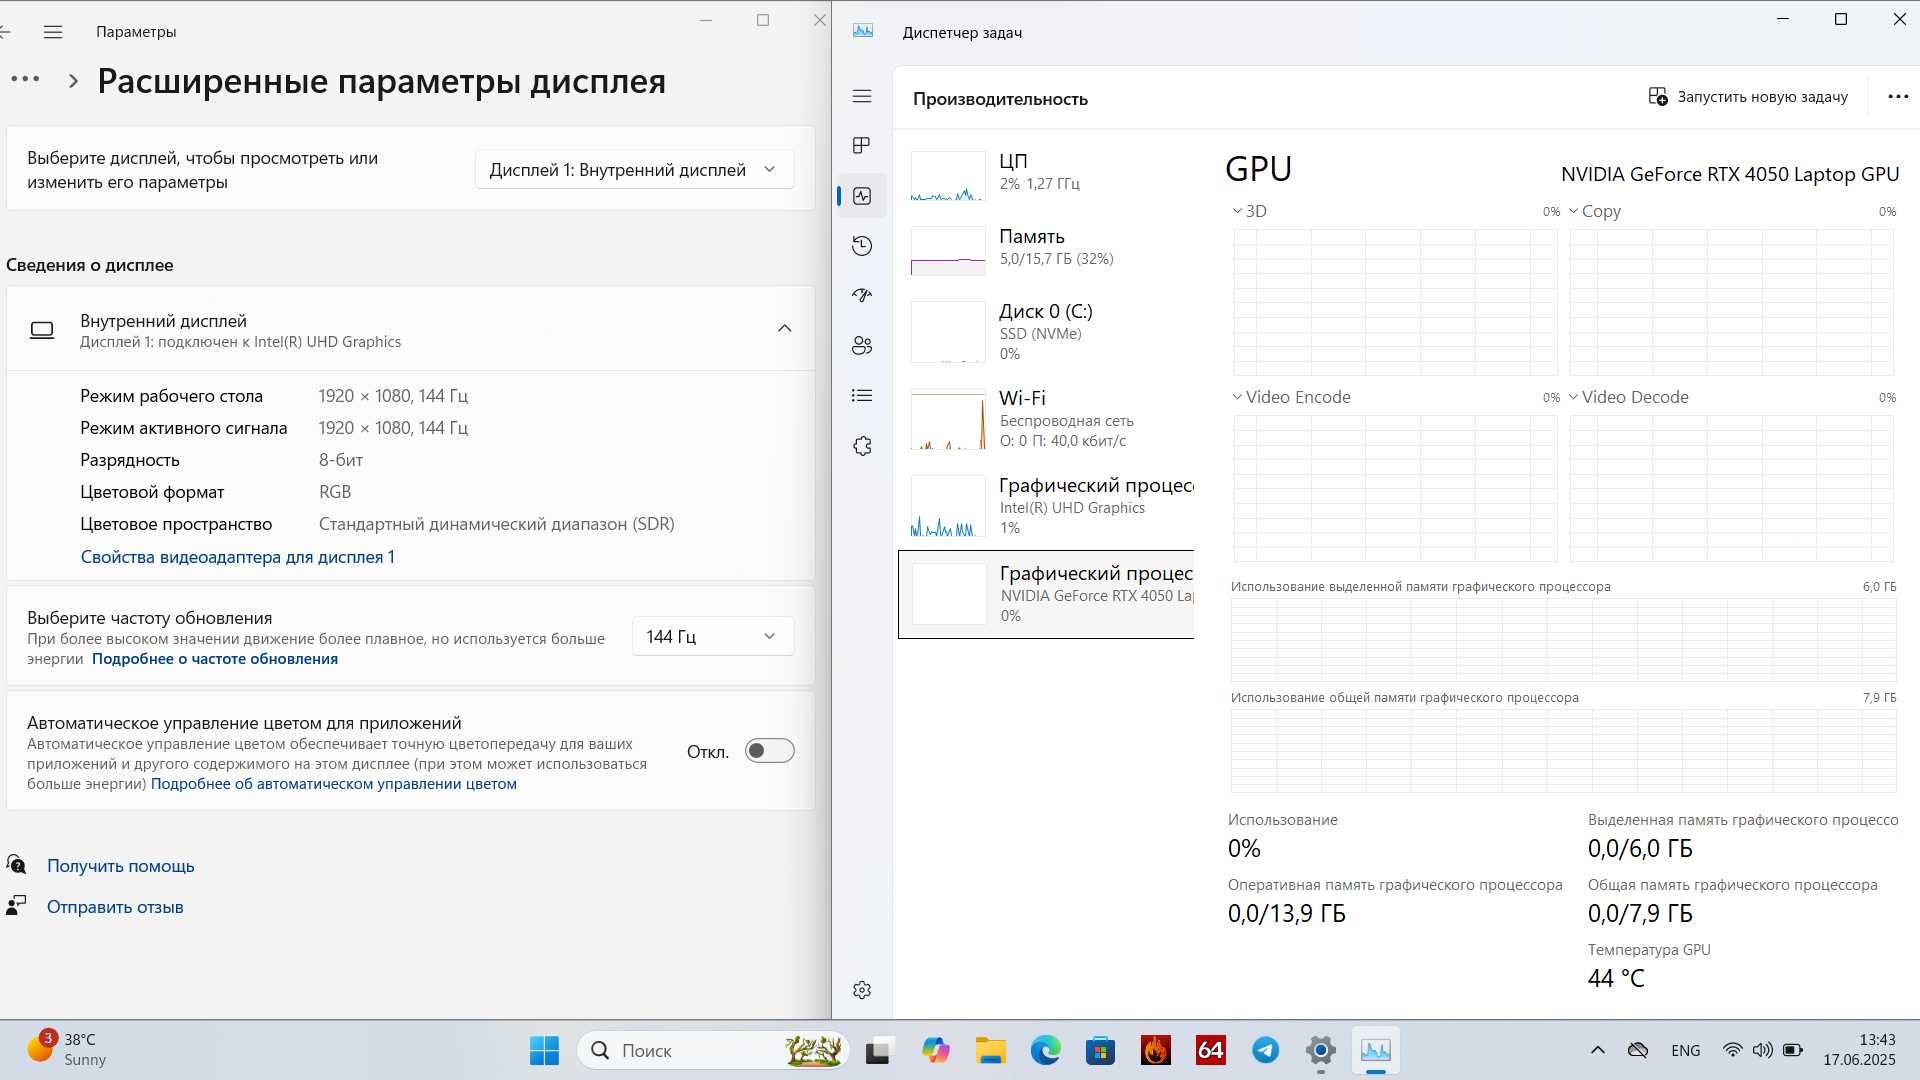Click ENG language indicator in tray
The image size is (1920, 1080).
pos(1685,1050)
